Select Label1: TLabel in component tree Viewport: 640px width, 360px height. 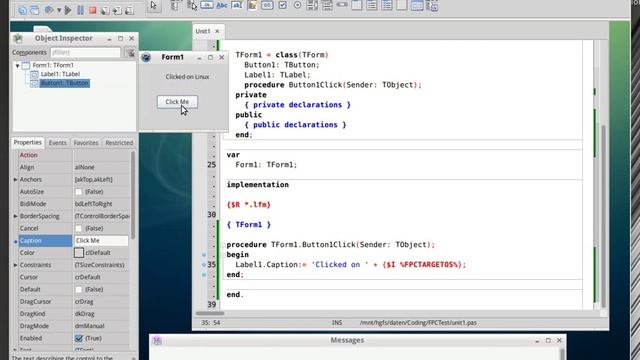[x=60, y=74]
